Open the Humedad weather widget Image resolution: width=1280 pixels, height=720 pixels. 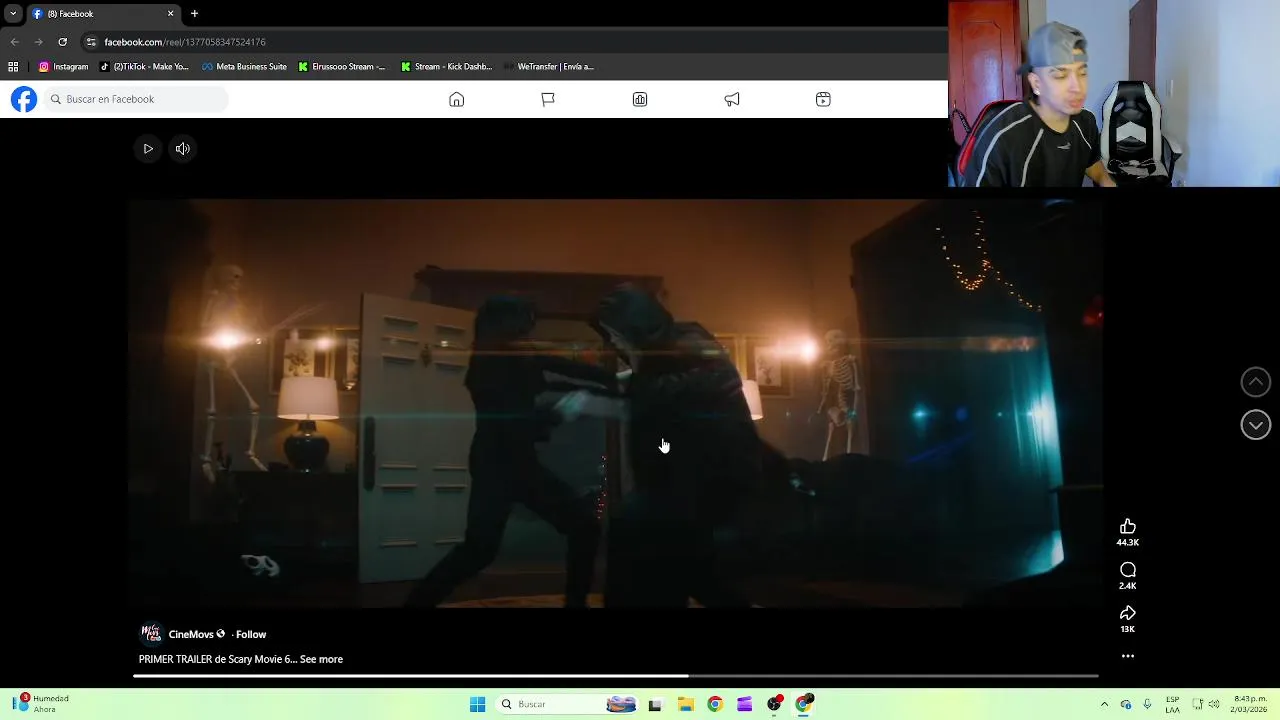tap(42, 704)
